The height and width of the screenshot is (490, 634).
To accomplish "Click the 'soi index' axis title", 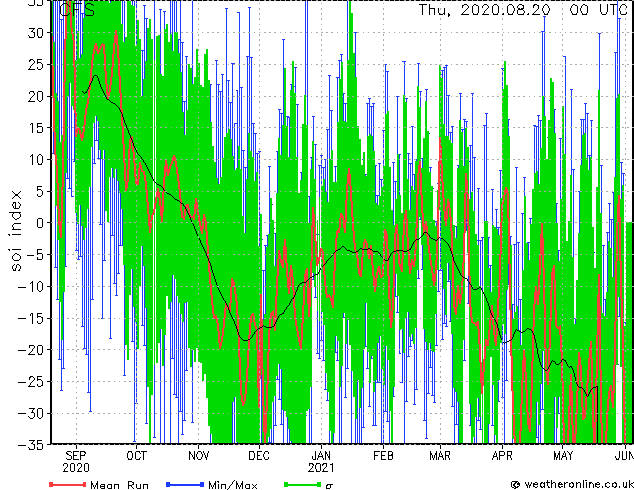I will pos(16,231).
